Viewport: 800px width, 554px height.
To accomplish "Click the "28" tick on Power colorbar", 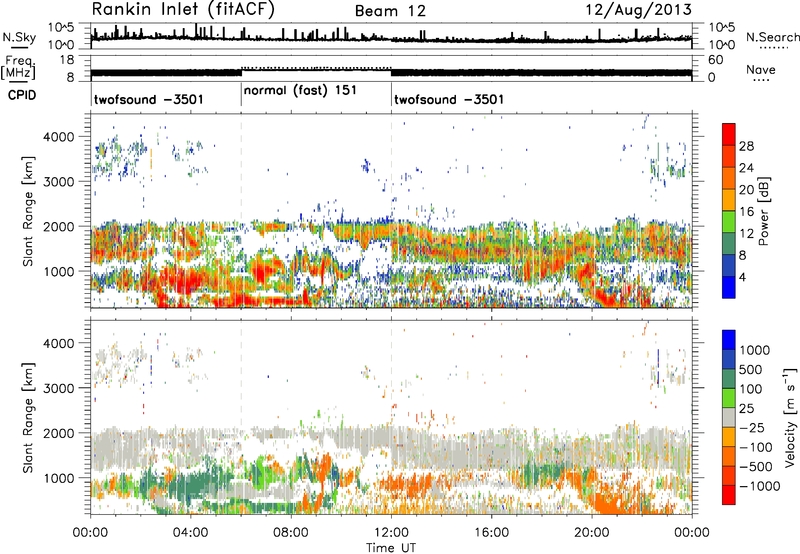I will click(746, 146).
